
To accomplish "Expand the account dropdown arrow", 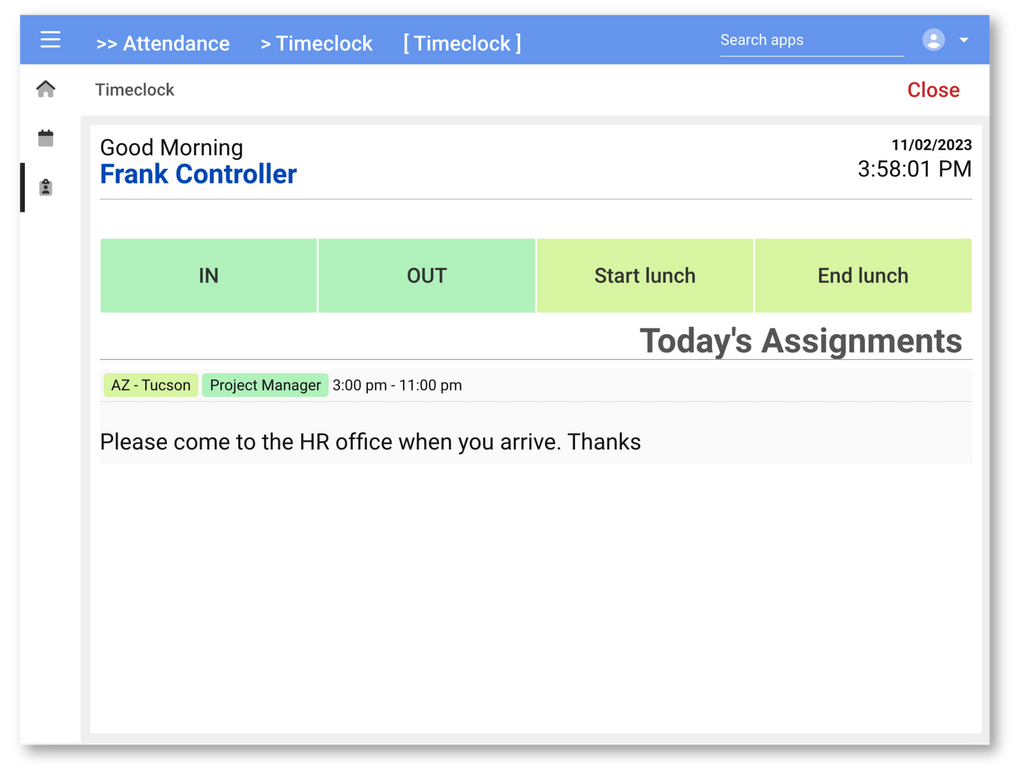I will [964, 40].
